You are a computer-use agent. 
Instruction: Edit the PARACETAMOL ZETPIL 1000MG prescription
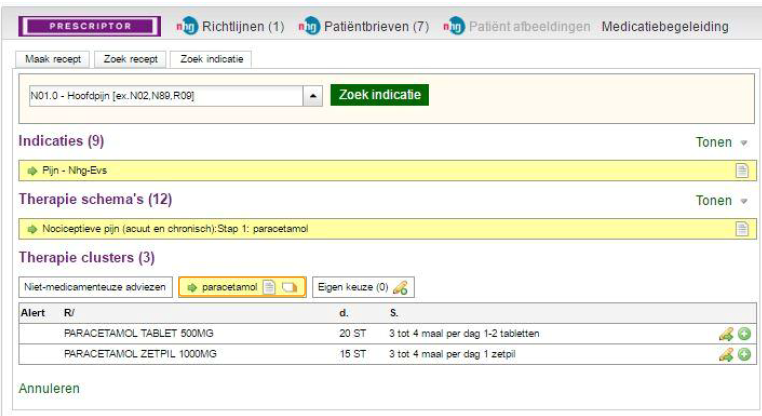pyautogui.click(x=726, y=354)
